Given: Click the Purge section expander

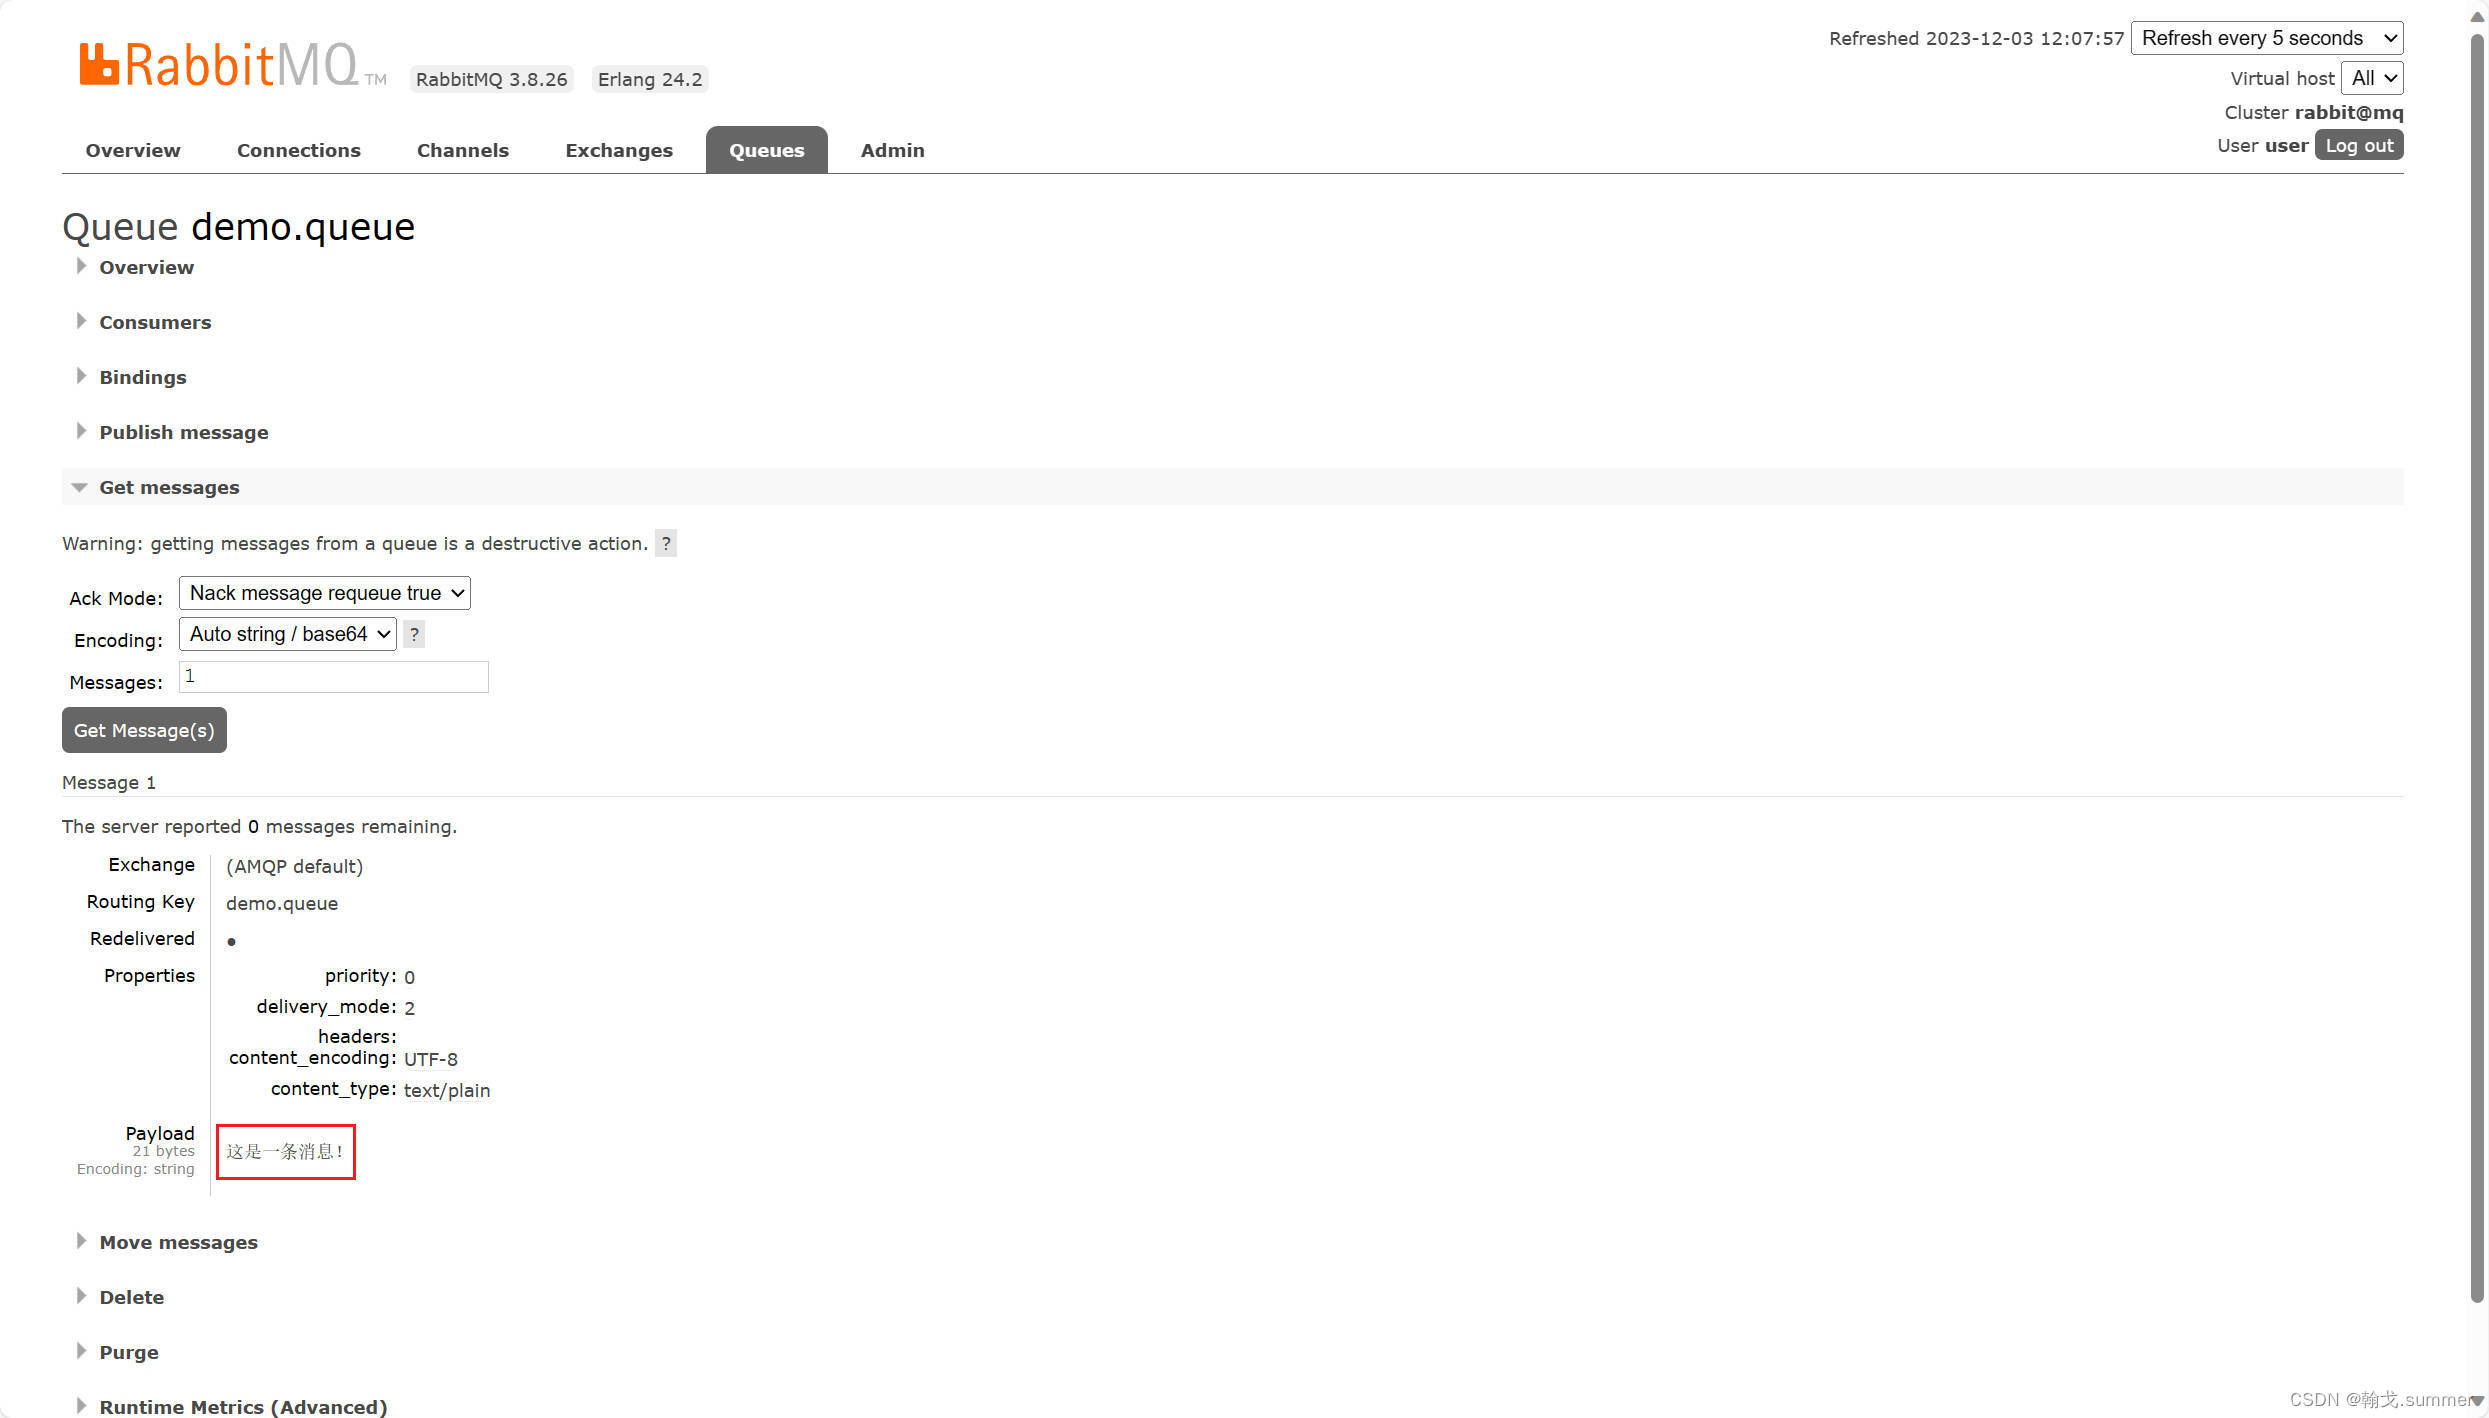Looking at the screenshot, I should tap(130, 1351).
